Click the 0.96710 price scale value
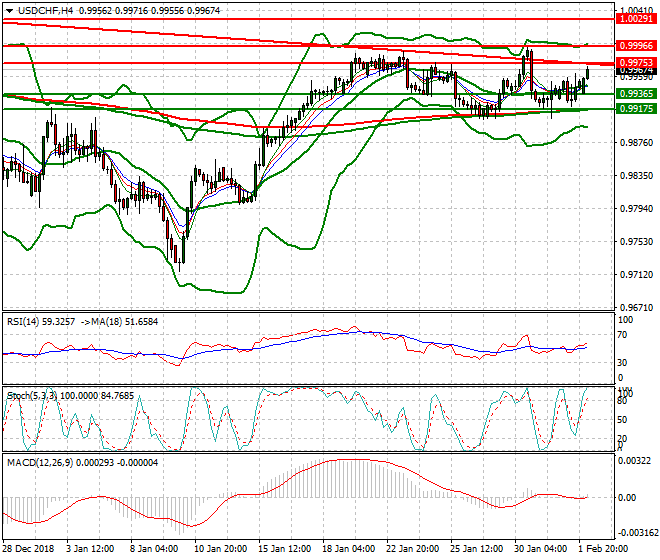 pos(636,308)
